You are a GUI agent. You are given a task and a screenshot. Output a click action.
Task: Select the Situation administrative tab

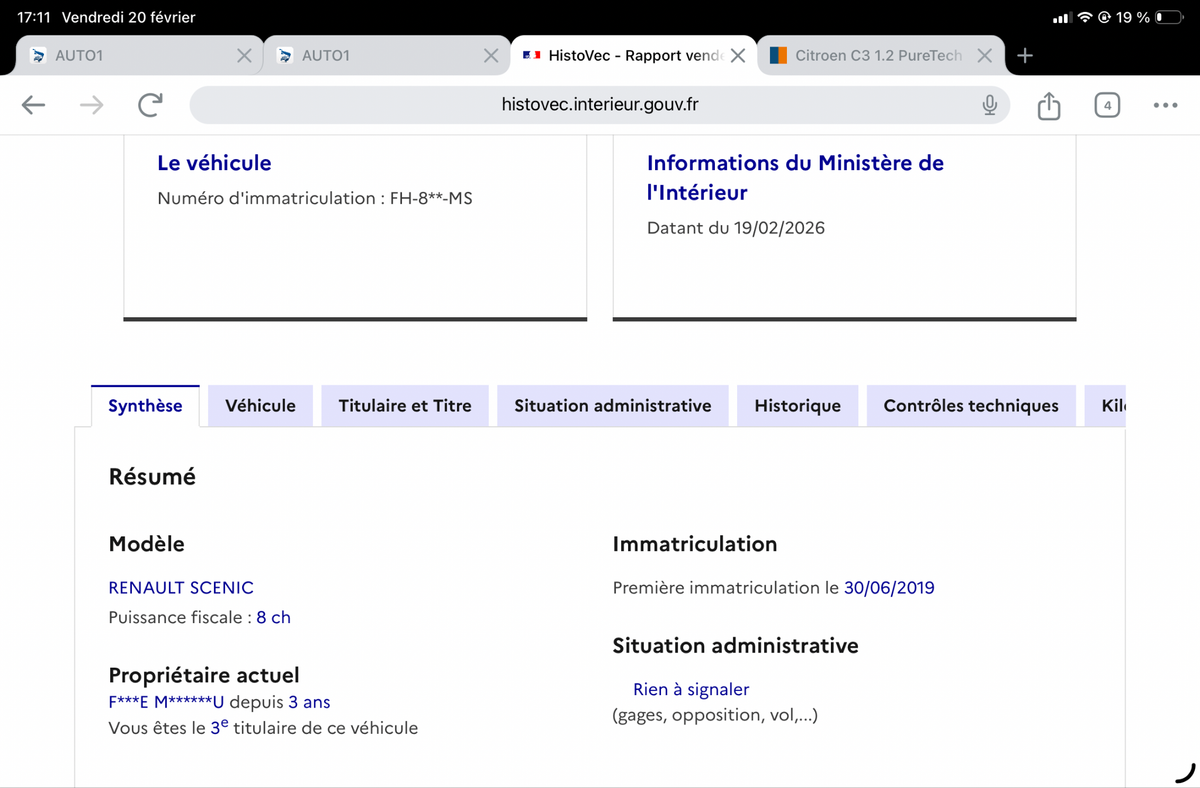[x=612, y=406]
